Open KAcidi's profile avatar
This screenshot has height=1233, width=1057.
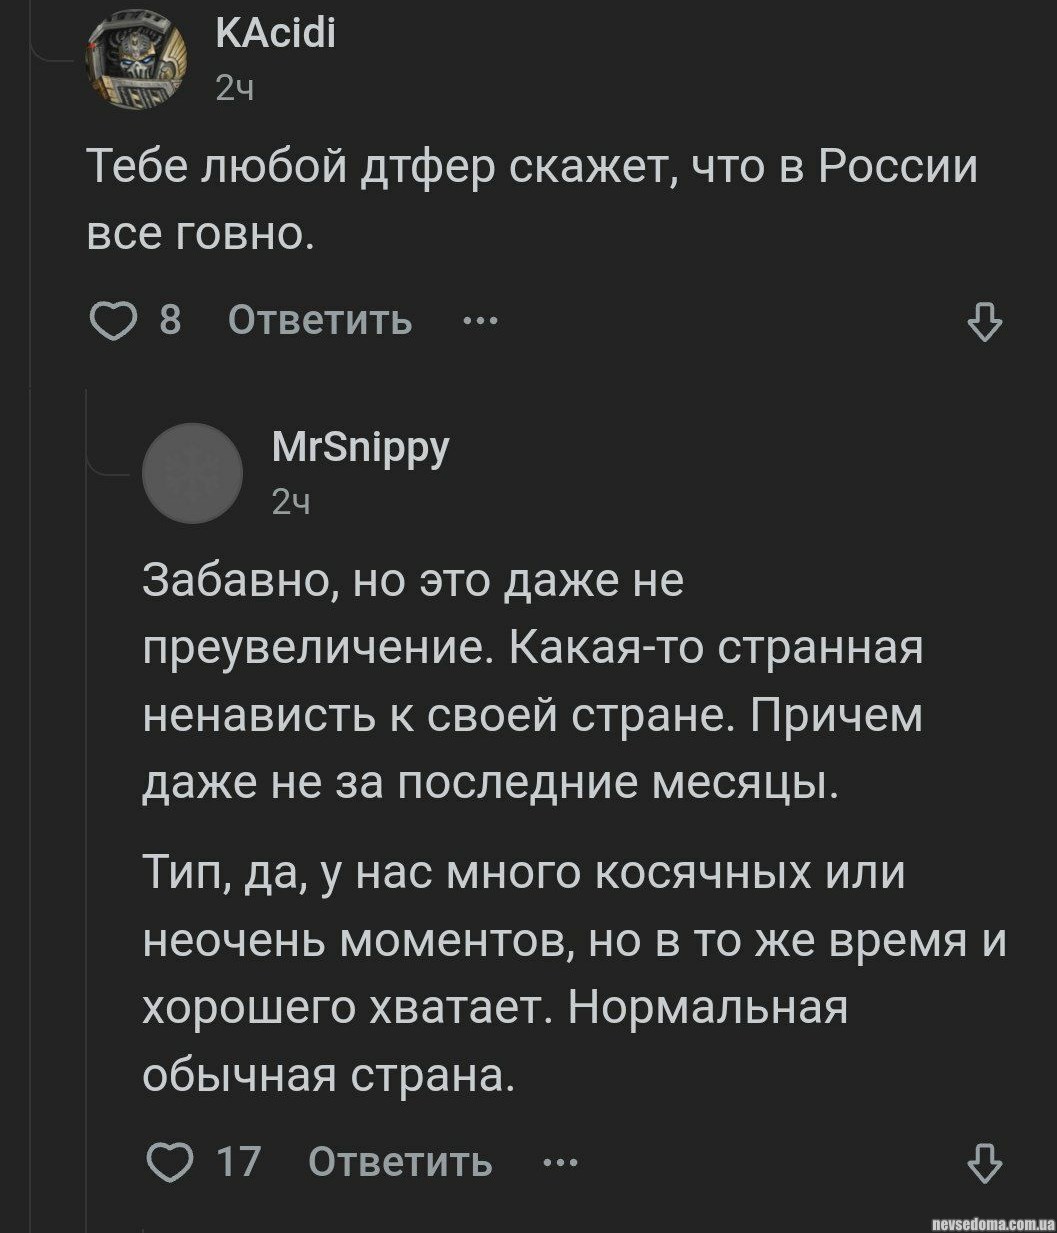[137, 62]
